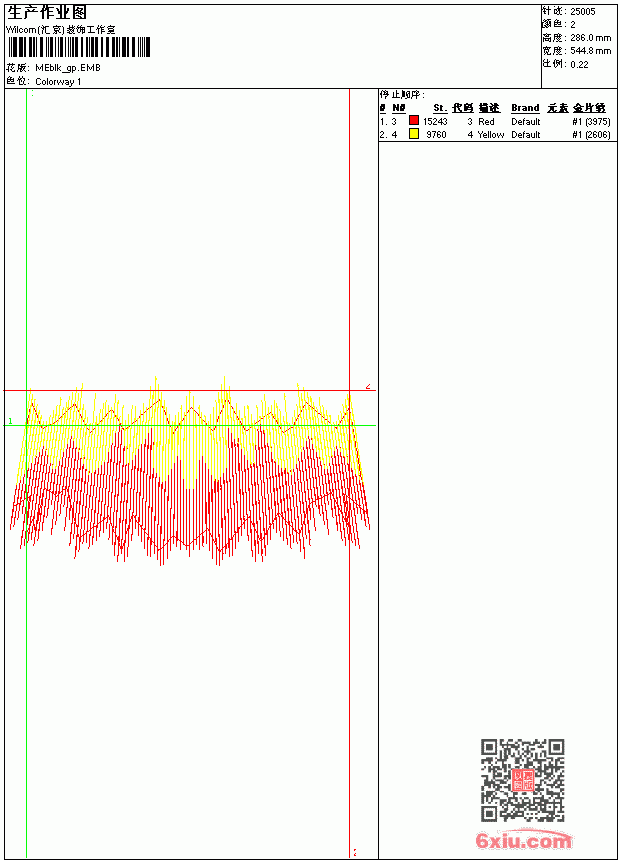This screenshot has height=860, width=620.
Task: Click the 6xiu.com watermark logo
Action: (524, 840)
